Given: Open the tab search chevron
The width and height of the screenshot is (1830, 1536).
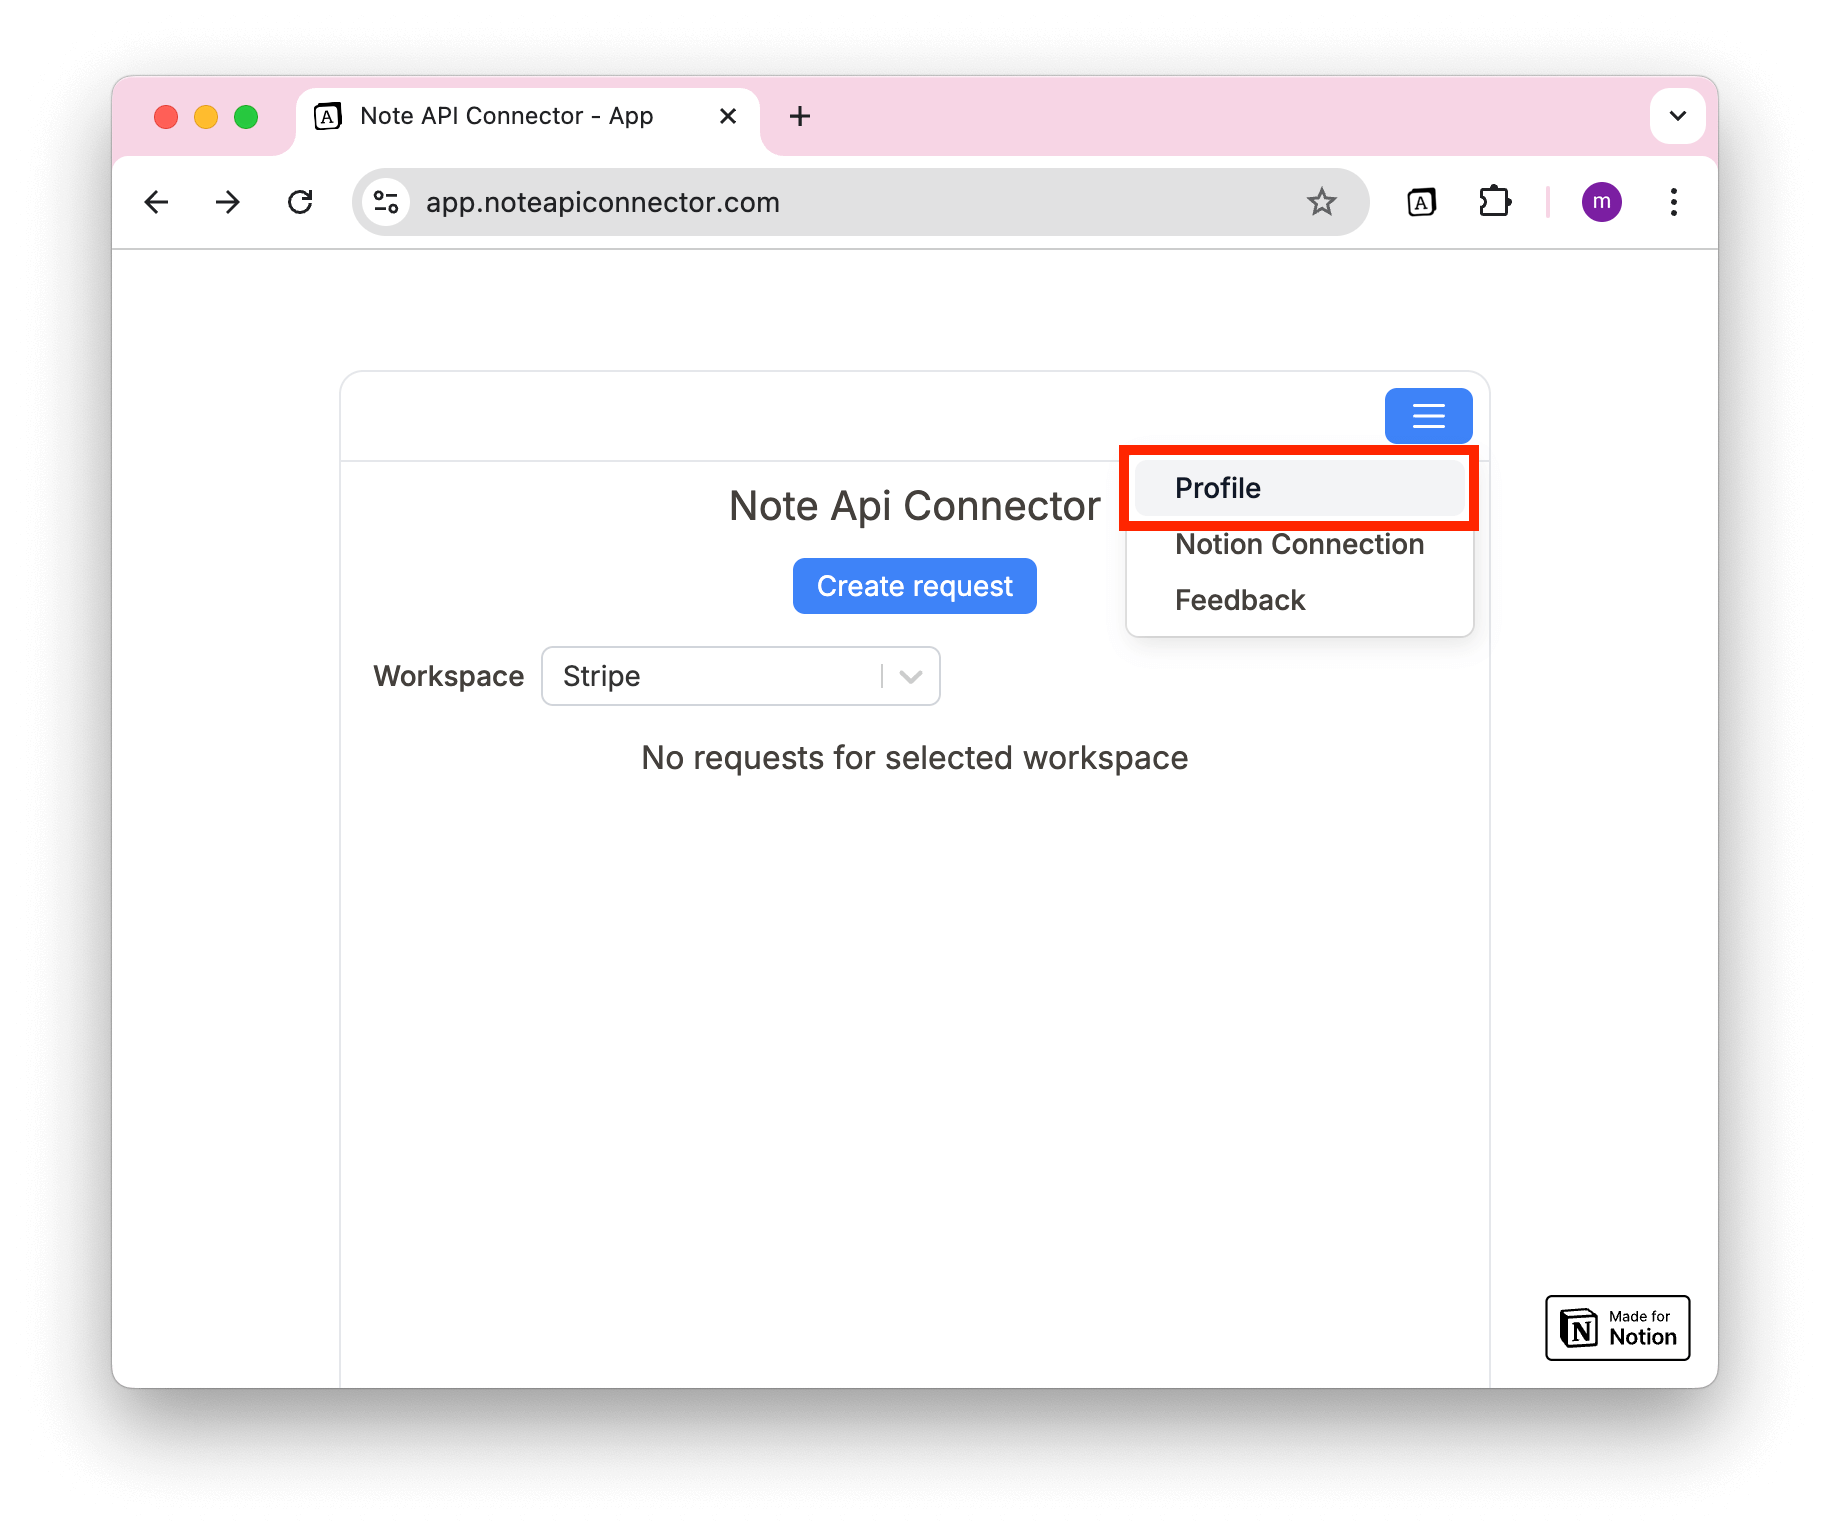Looking at the screenshot, I should click(x=1677, y=116).
